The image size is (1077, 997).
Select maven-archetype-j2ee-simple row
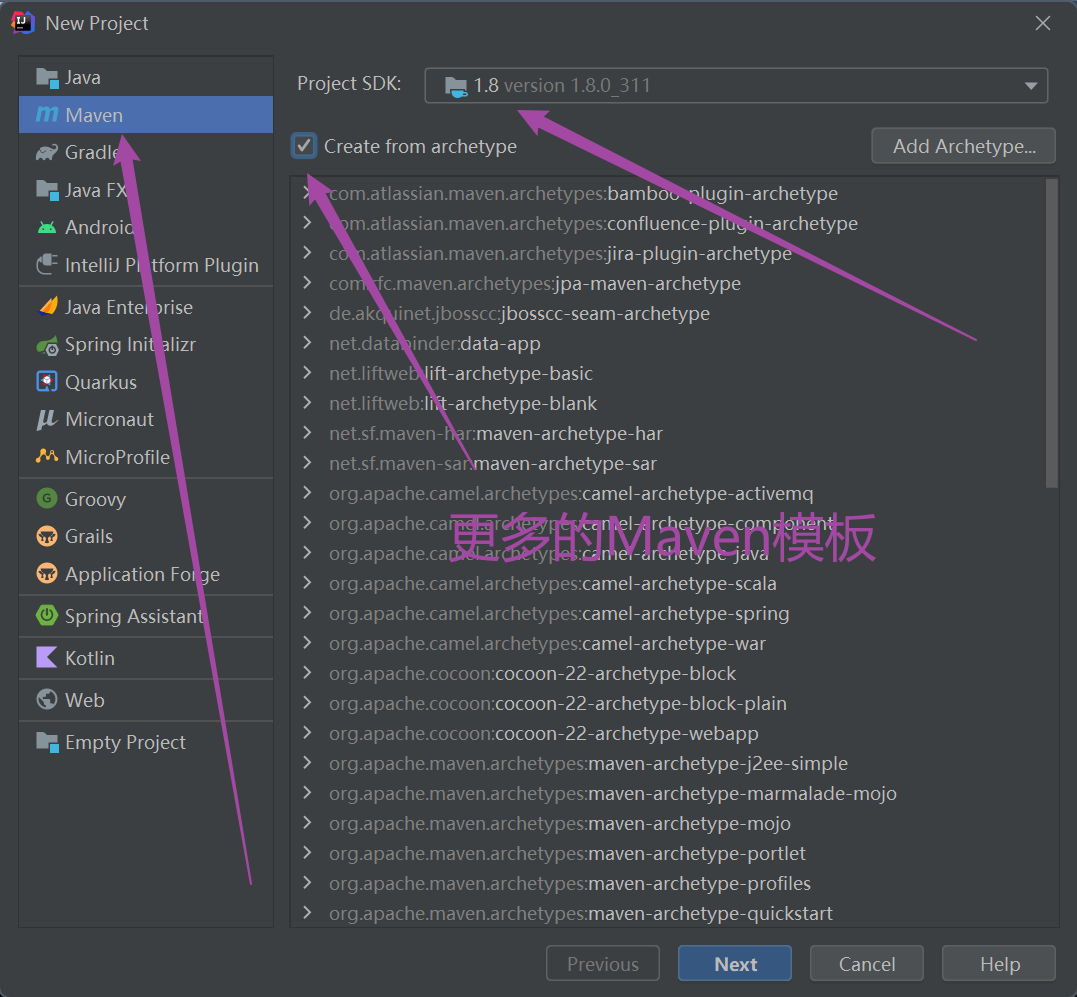(x=668, y=764)
